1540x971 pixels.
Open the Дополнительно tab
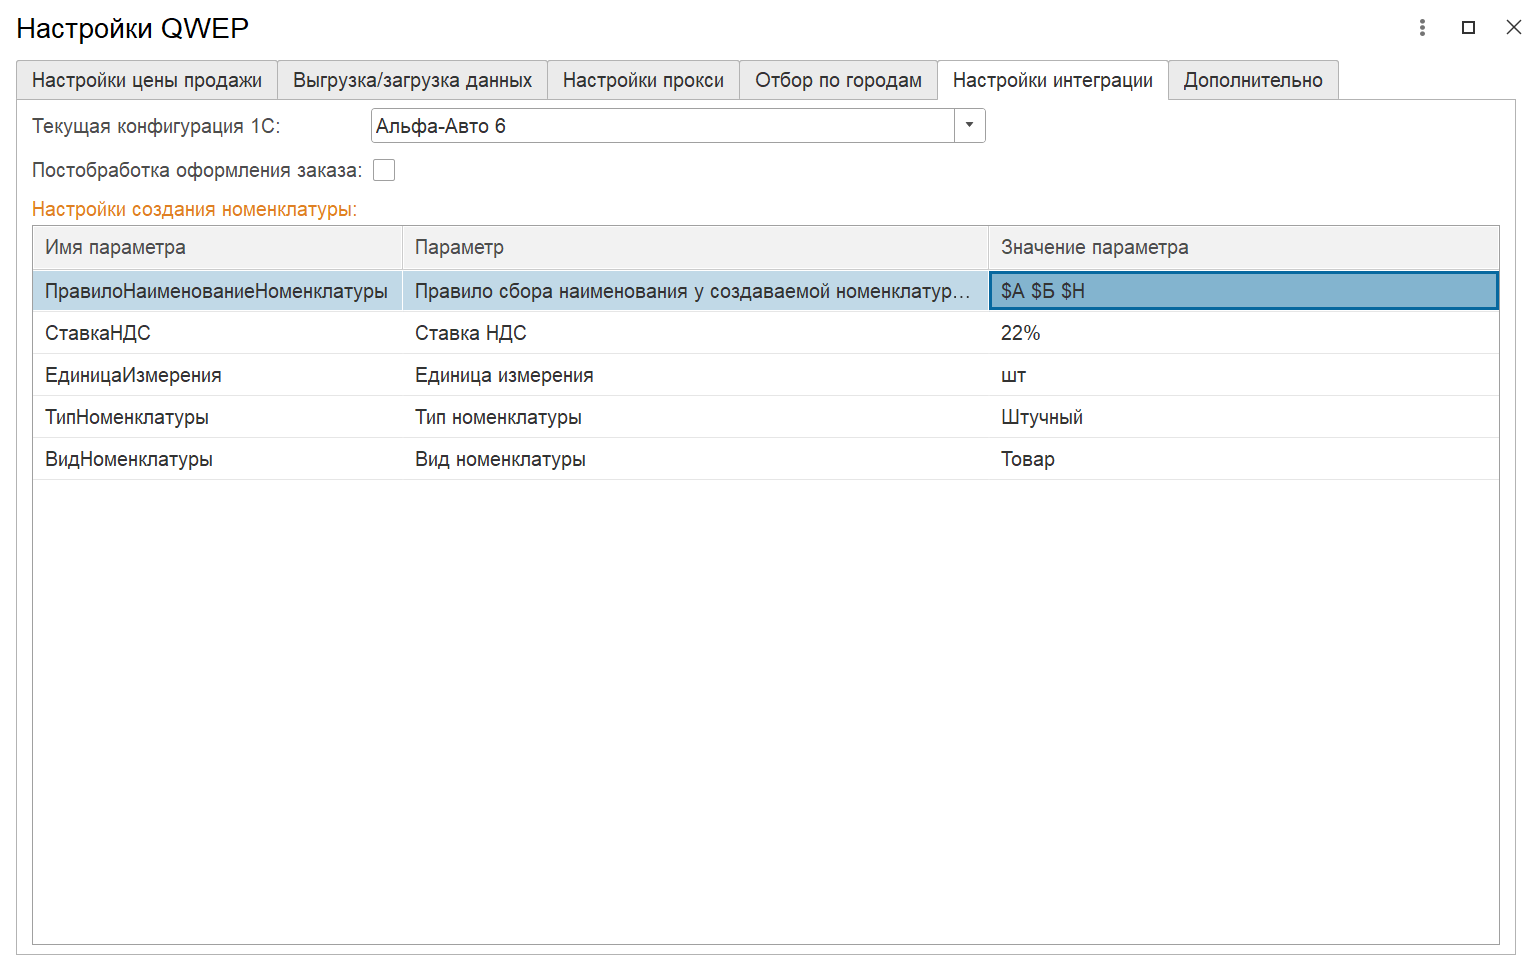tap(1252, 81)
